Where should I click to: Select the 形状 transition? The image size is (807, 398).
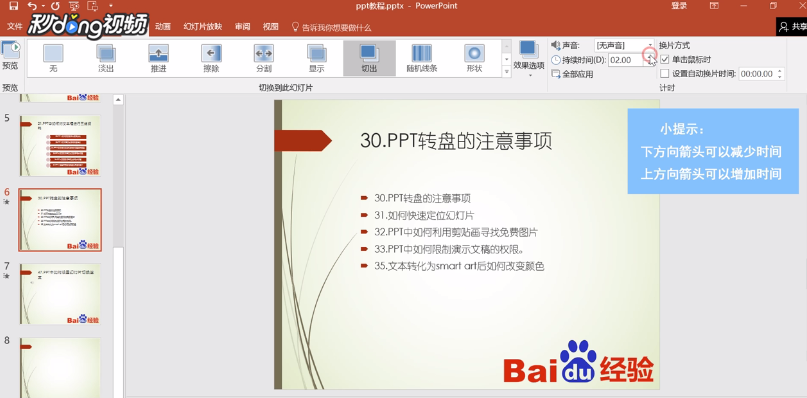[474, 58]
